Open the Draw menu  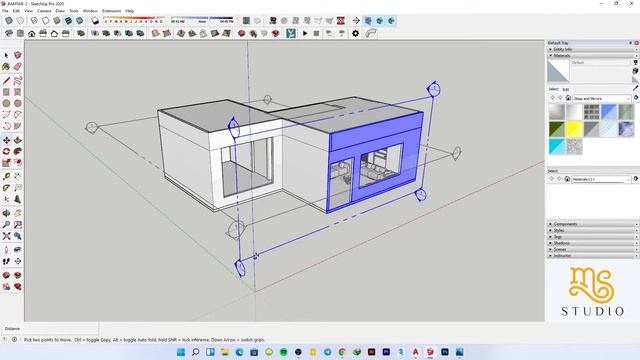coord(60,11)
